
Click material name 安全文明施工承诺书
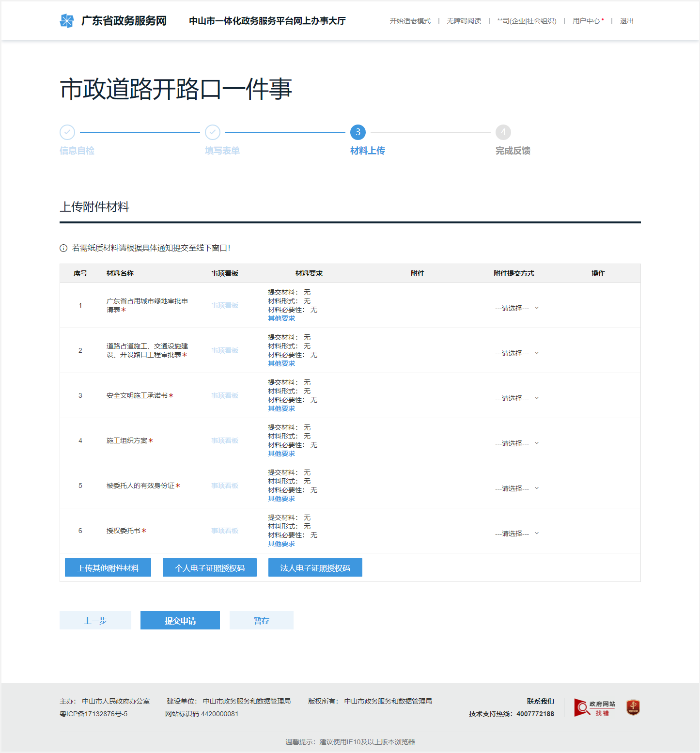(x=137, y=396)
